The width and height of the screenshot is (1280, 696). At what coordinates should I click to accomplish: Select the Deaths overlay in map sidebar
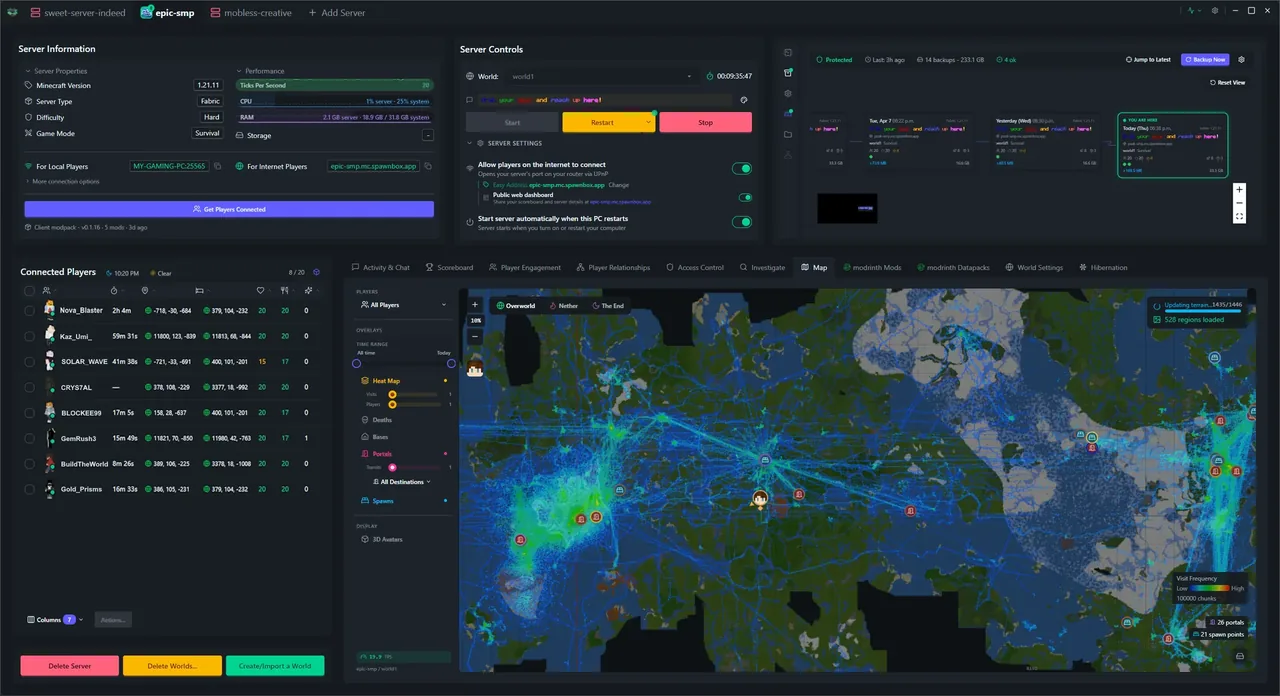click(381, 419)
